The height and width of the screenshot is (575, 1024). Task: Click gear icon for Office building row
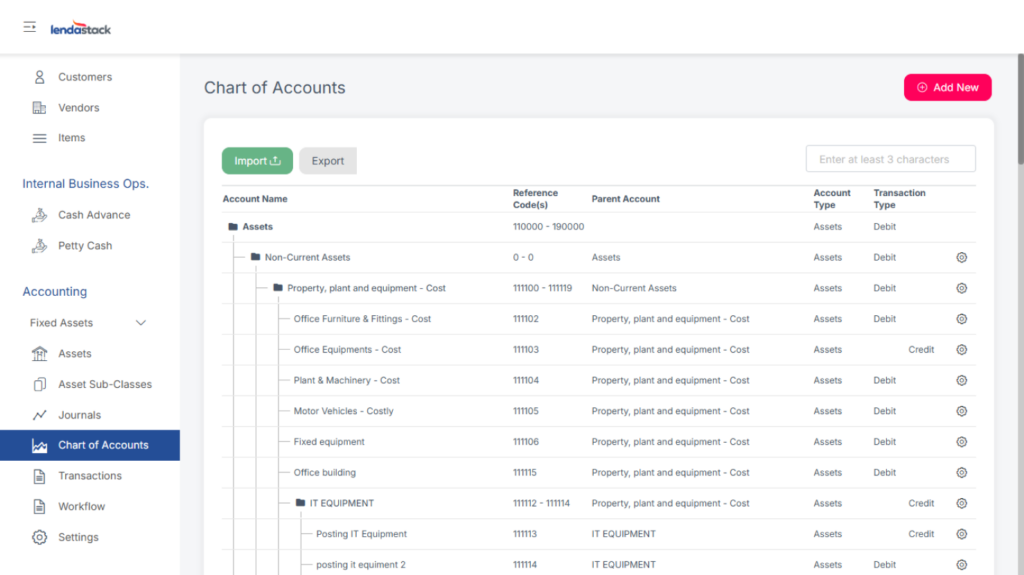(961, 473)
